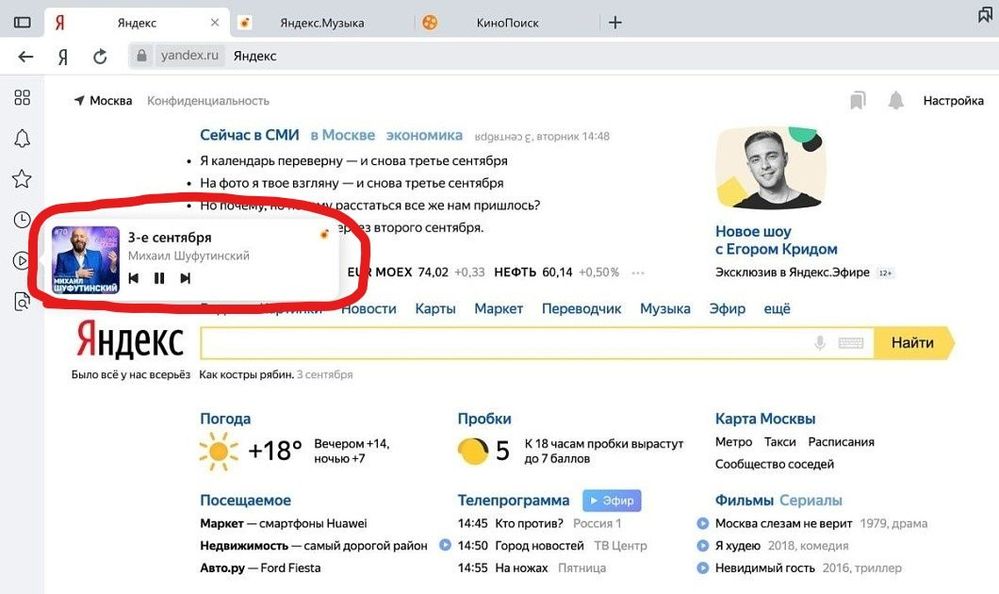Open sidebar page search icon

point(22,301)
